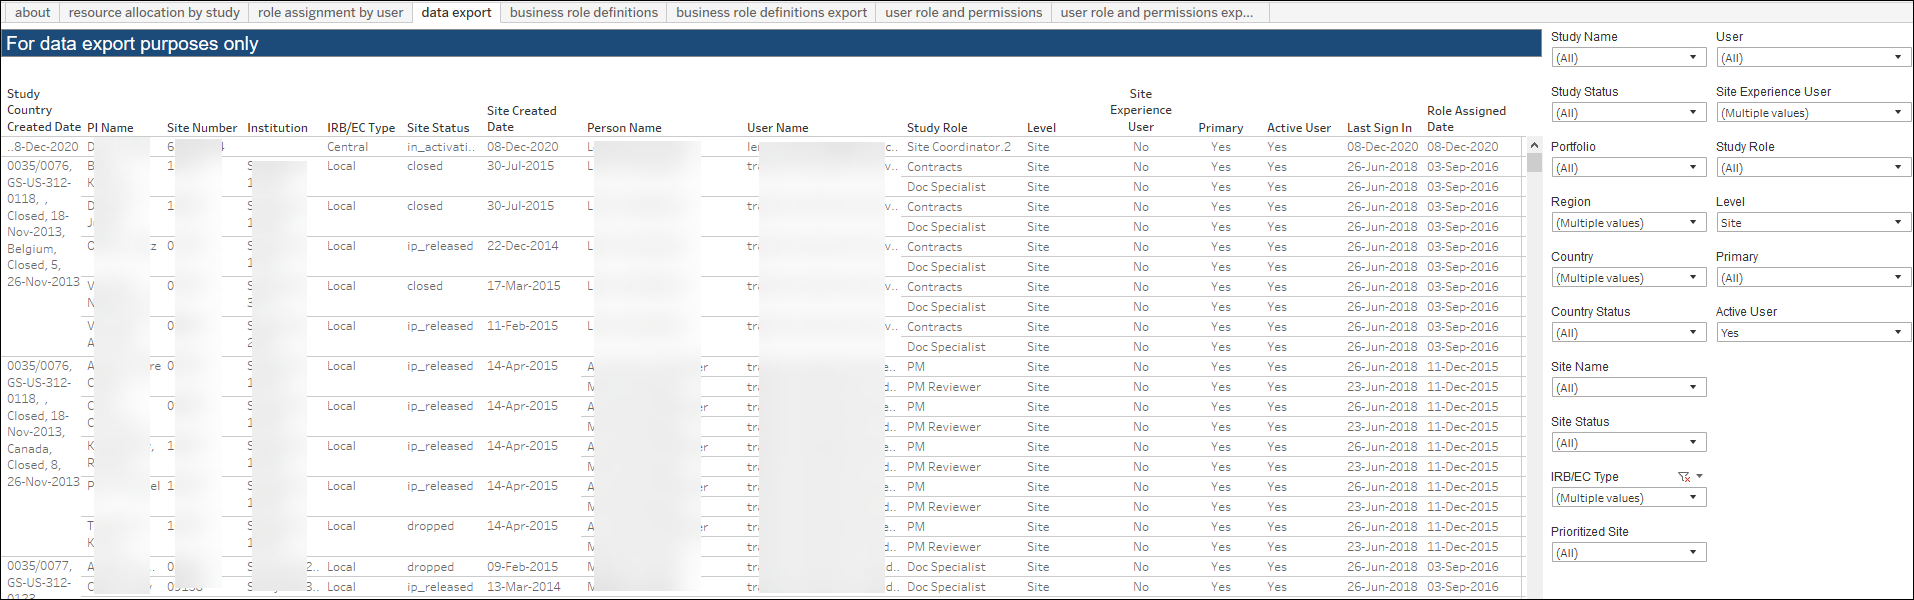Click the Site Number column header
1914x600 pixels.
pyautogui.click(x=202, y=128)
